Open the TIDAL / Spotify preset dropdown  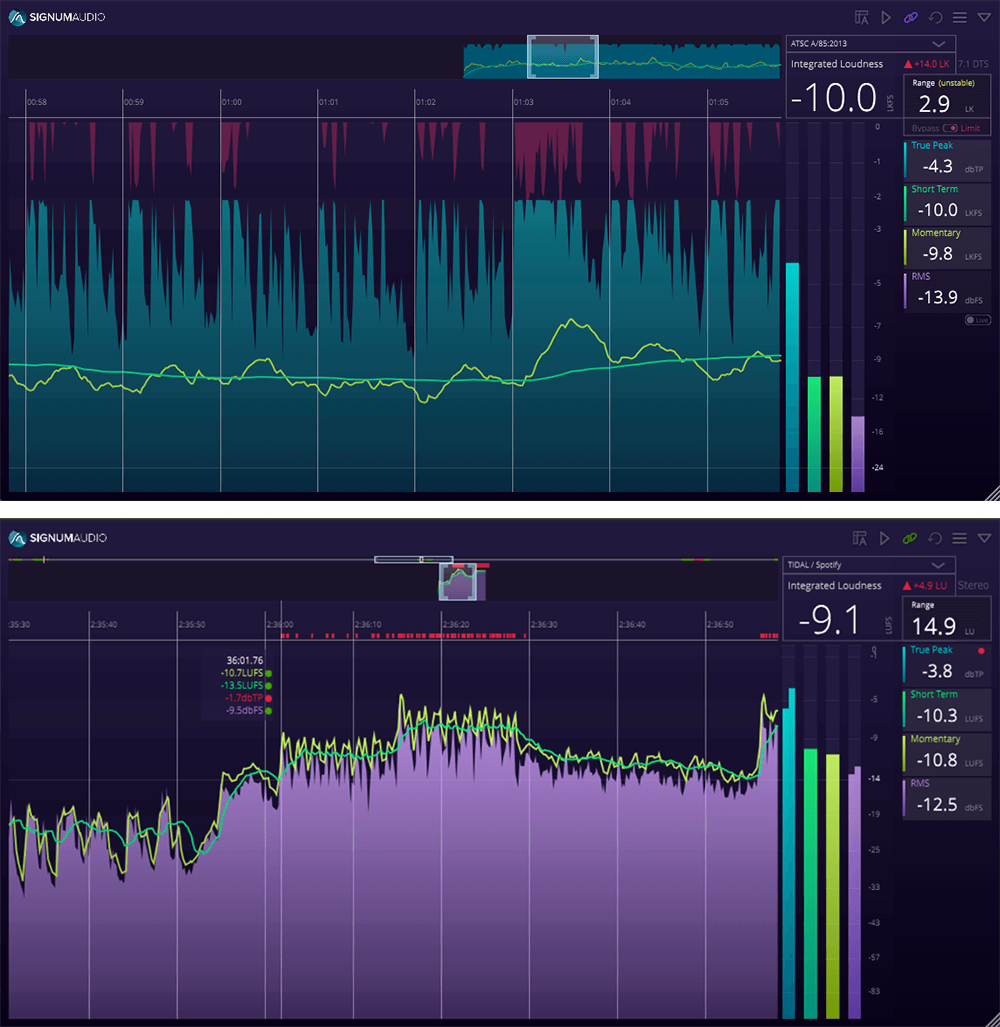[x=870, y=565]
